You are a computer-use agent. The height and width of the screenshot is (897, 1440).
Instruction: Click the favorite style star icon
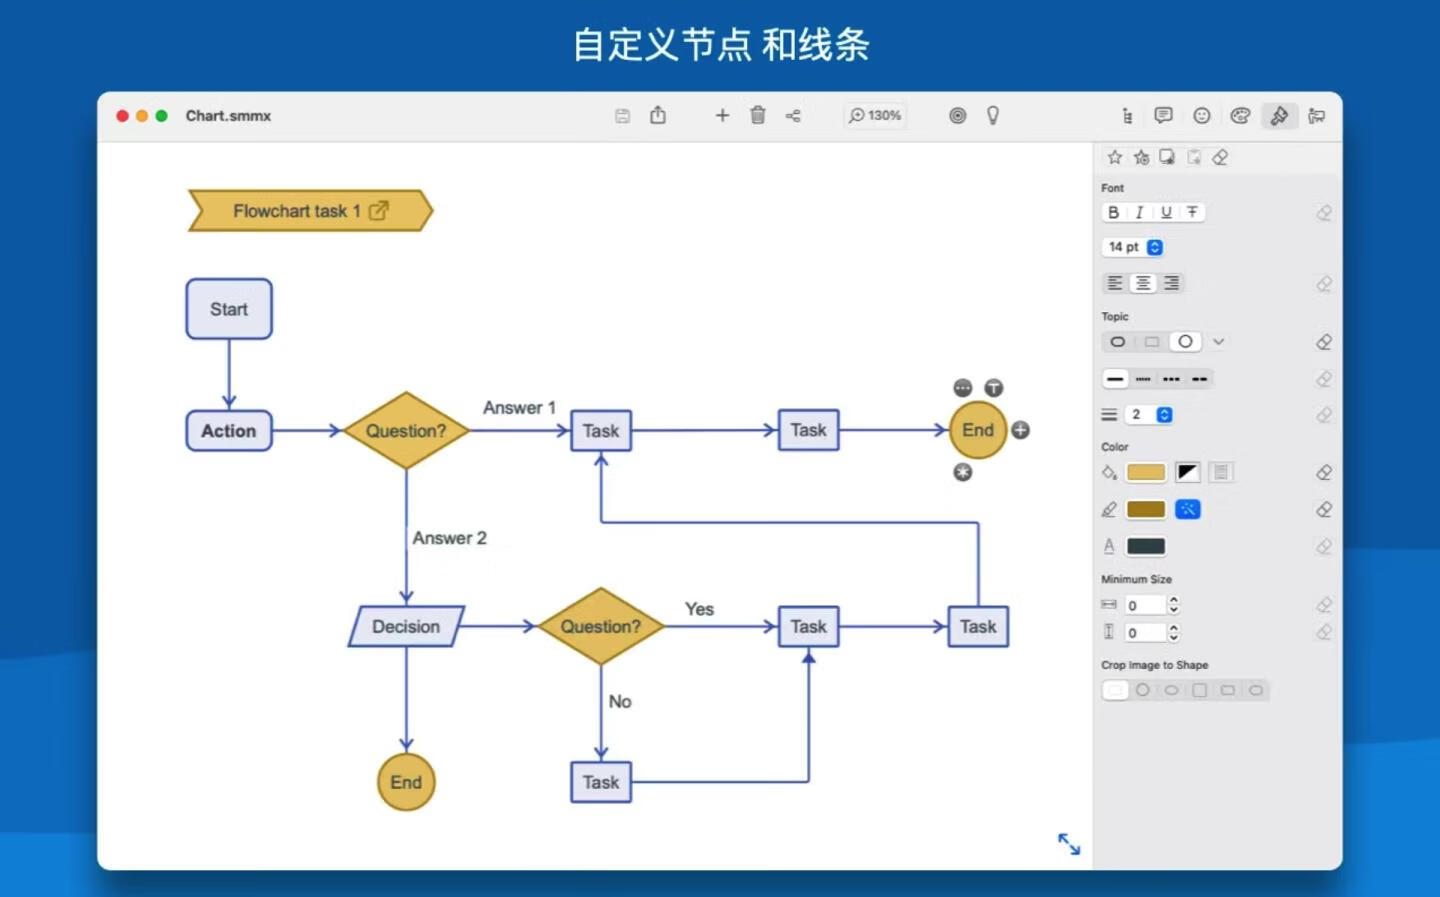click(x=1115, y=157)
